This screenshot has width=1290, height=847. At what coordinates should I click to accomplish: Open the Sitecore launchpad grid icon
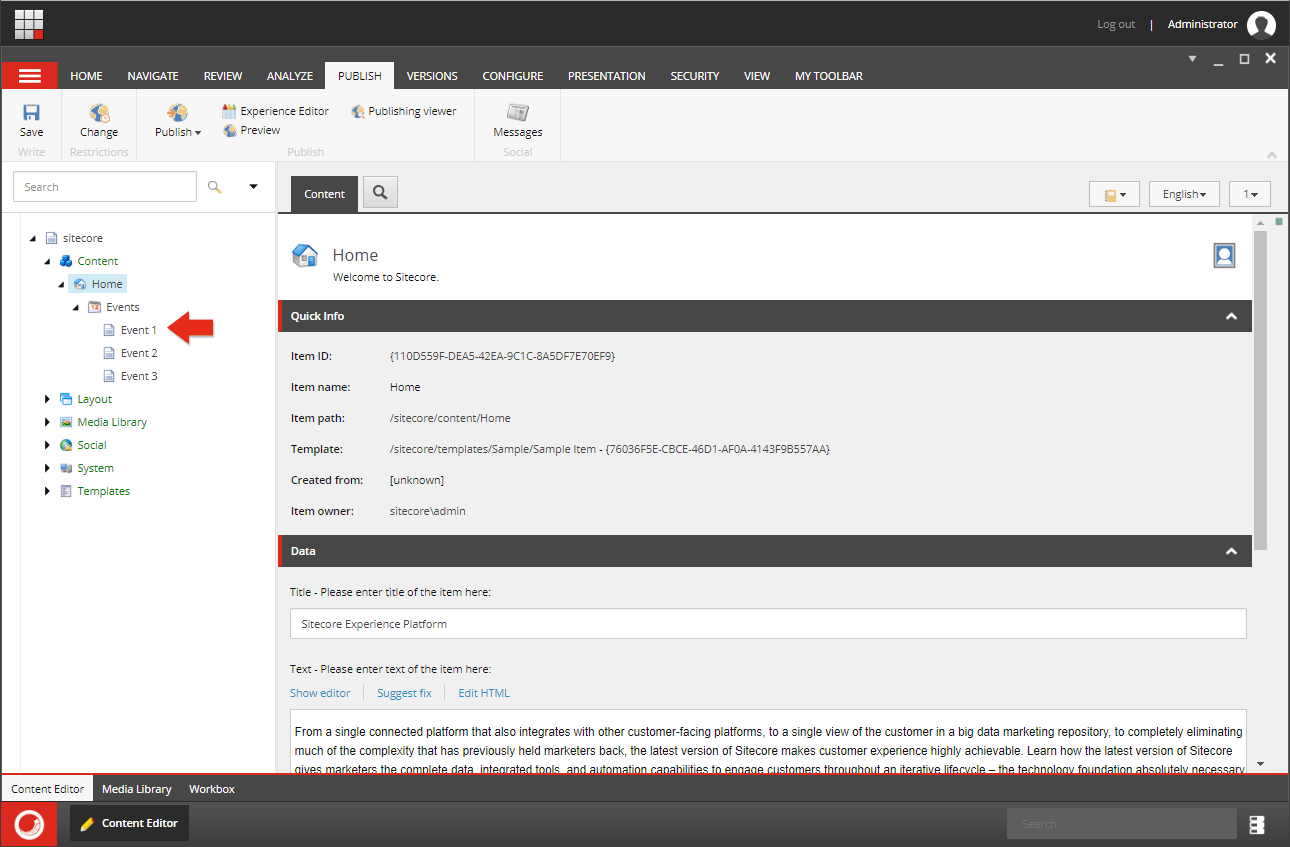point(29,24)
